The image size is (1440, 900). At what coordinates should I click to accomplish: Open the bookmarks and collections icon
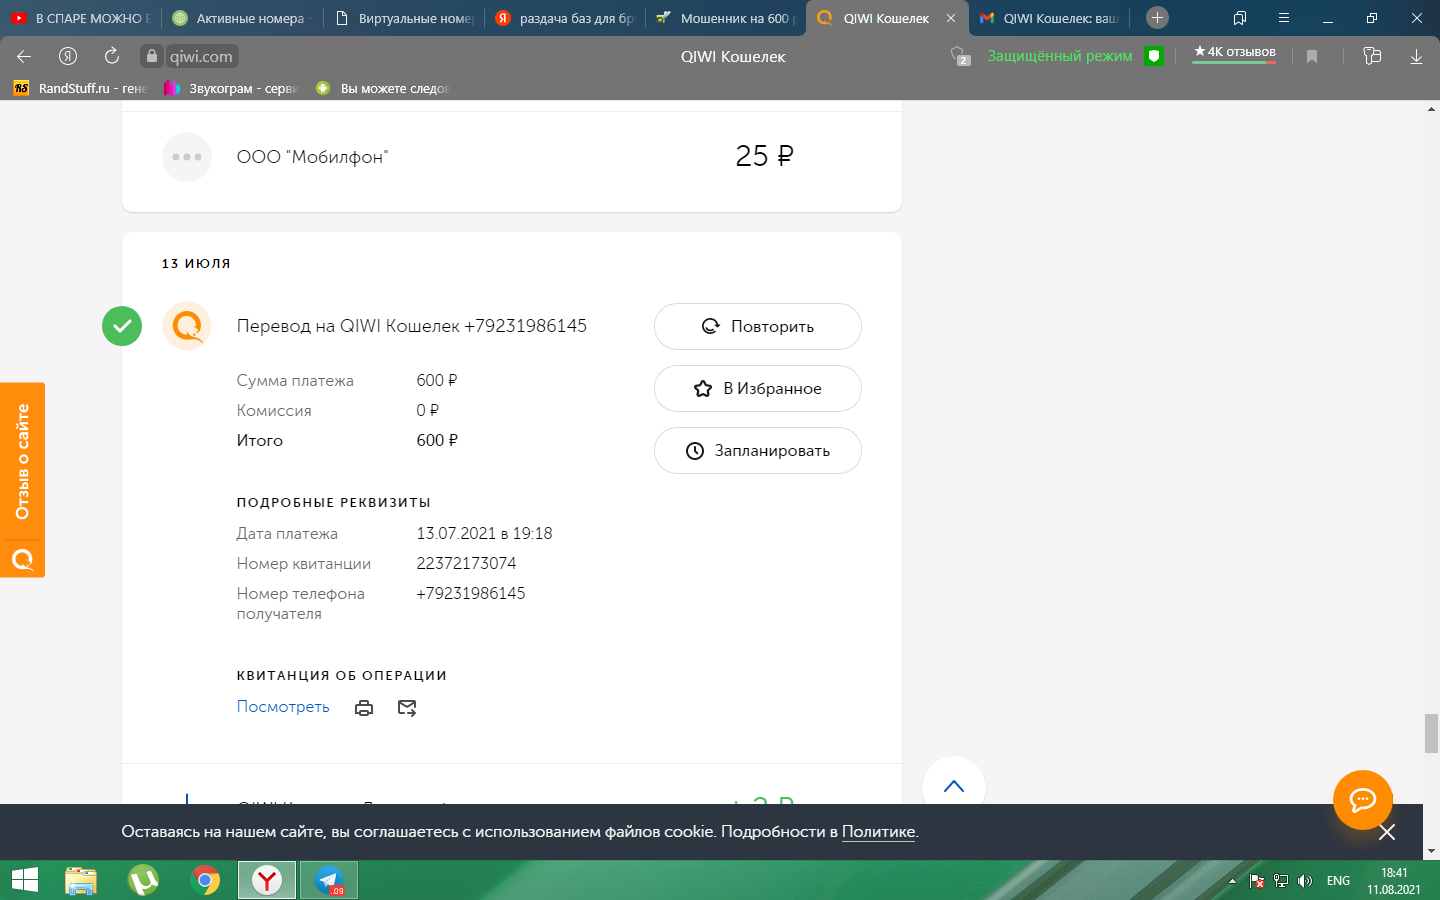[x=1372, y=57]
